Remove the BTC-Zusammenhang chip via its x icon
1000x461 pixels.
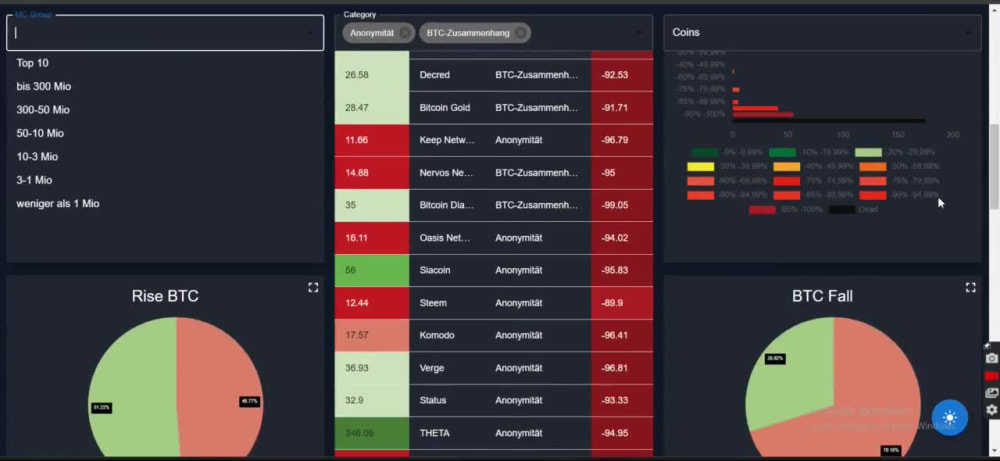520,33
